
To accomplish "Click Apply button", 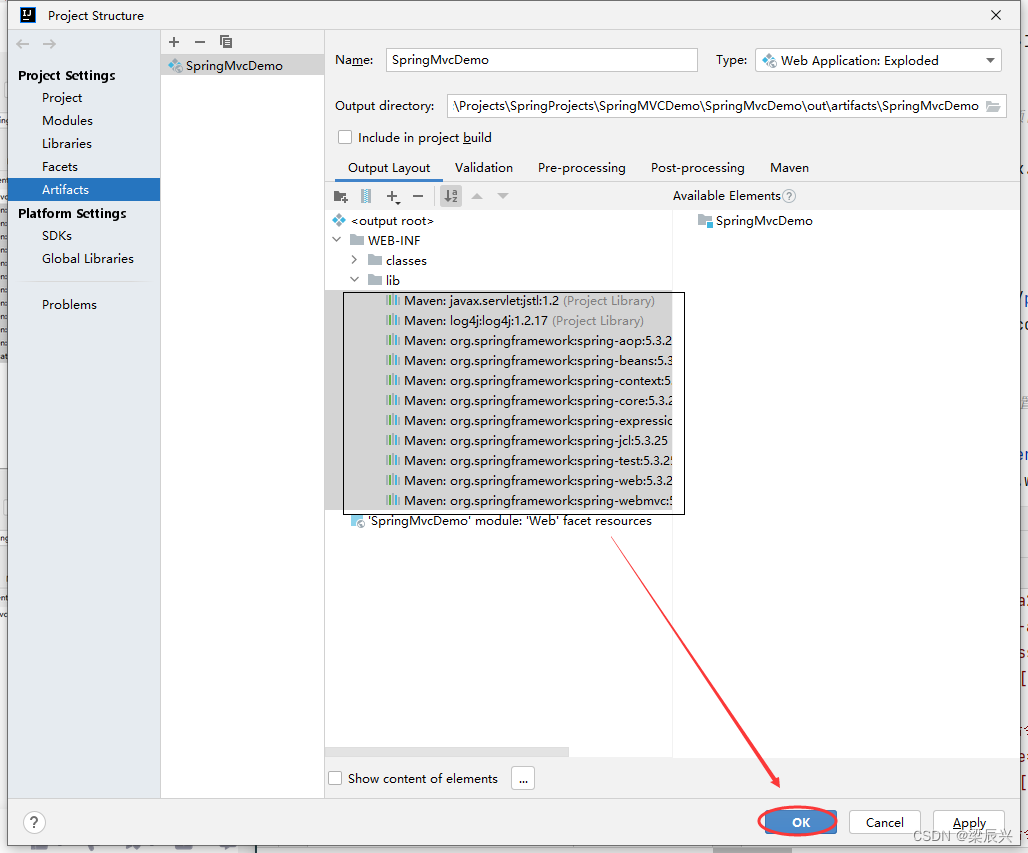I will (x=969, y=822).
